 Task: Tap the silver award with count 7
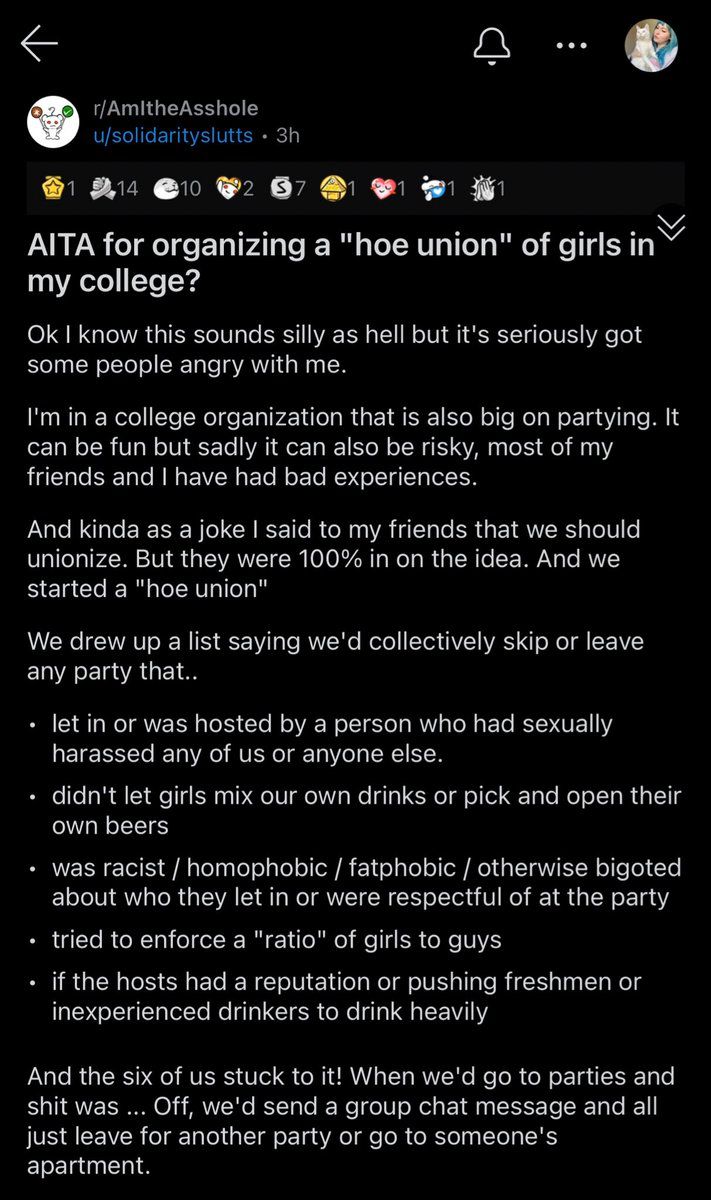[x=281, y=189]
